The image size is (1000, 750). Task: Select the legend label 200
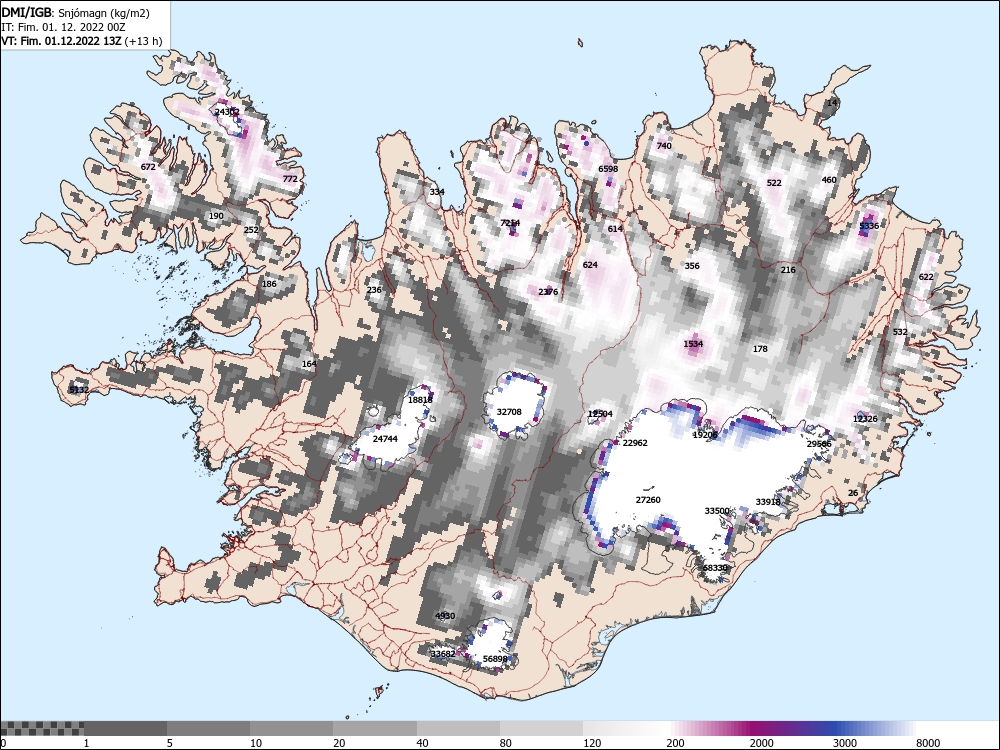(x=675, y=742)
